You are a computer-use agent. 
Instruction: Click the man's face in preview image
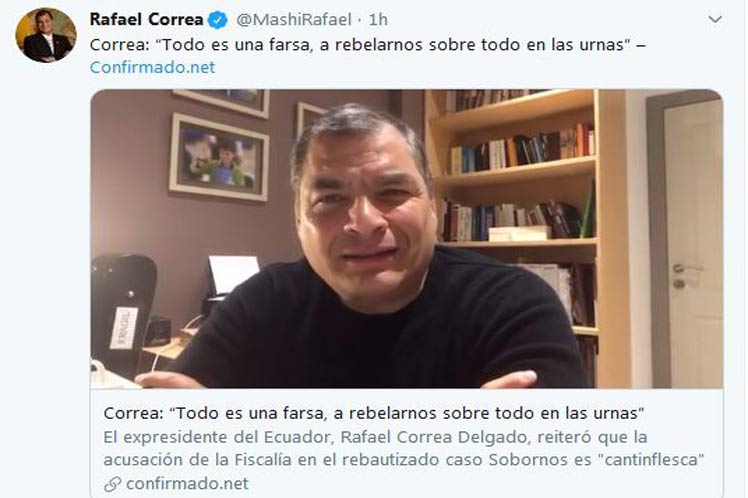(x=364, y=215)
